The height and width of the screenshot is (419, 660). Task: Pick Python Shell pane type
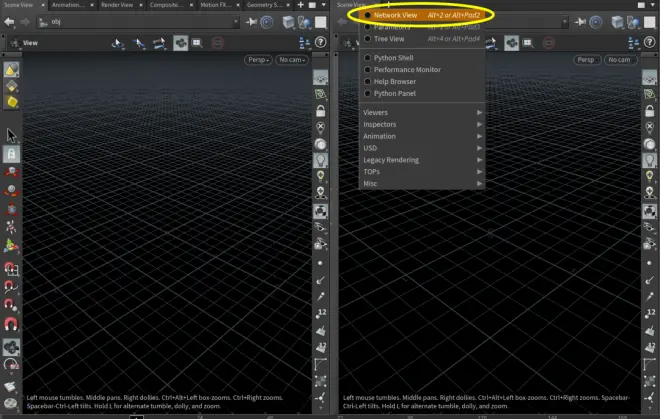pyautogui.click(x=422, y=58)
